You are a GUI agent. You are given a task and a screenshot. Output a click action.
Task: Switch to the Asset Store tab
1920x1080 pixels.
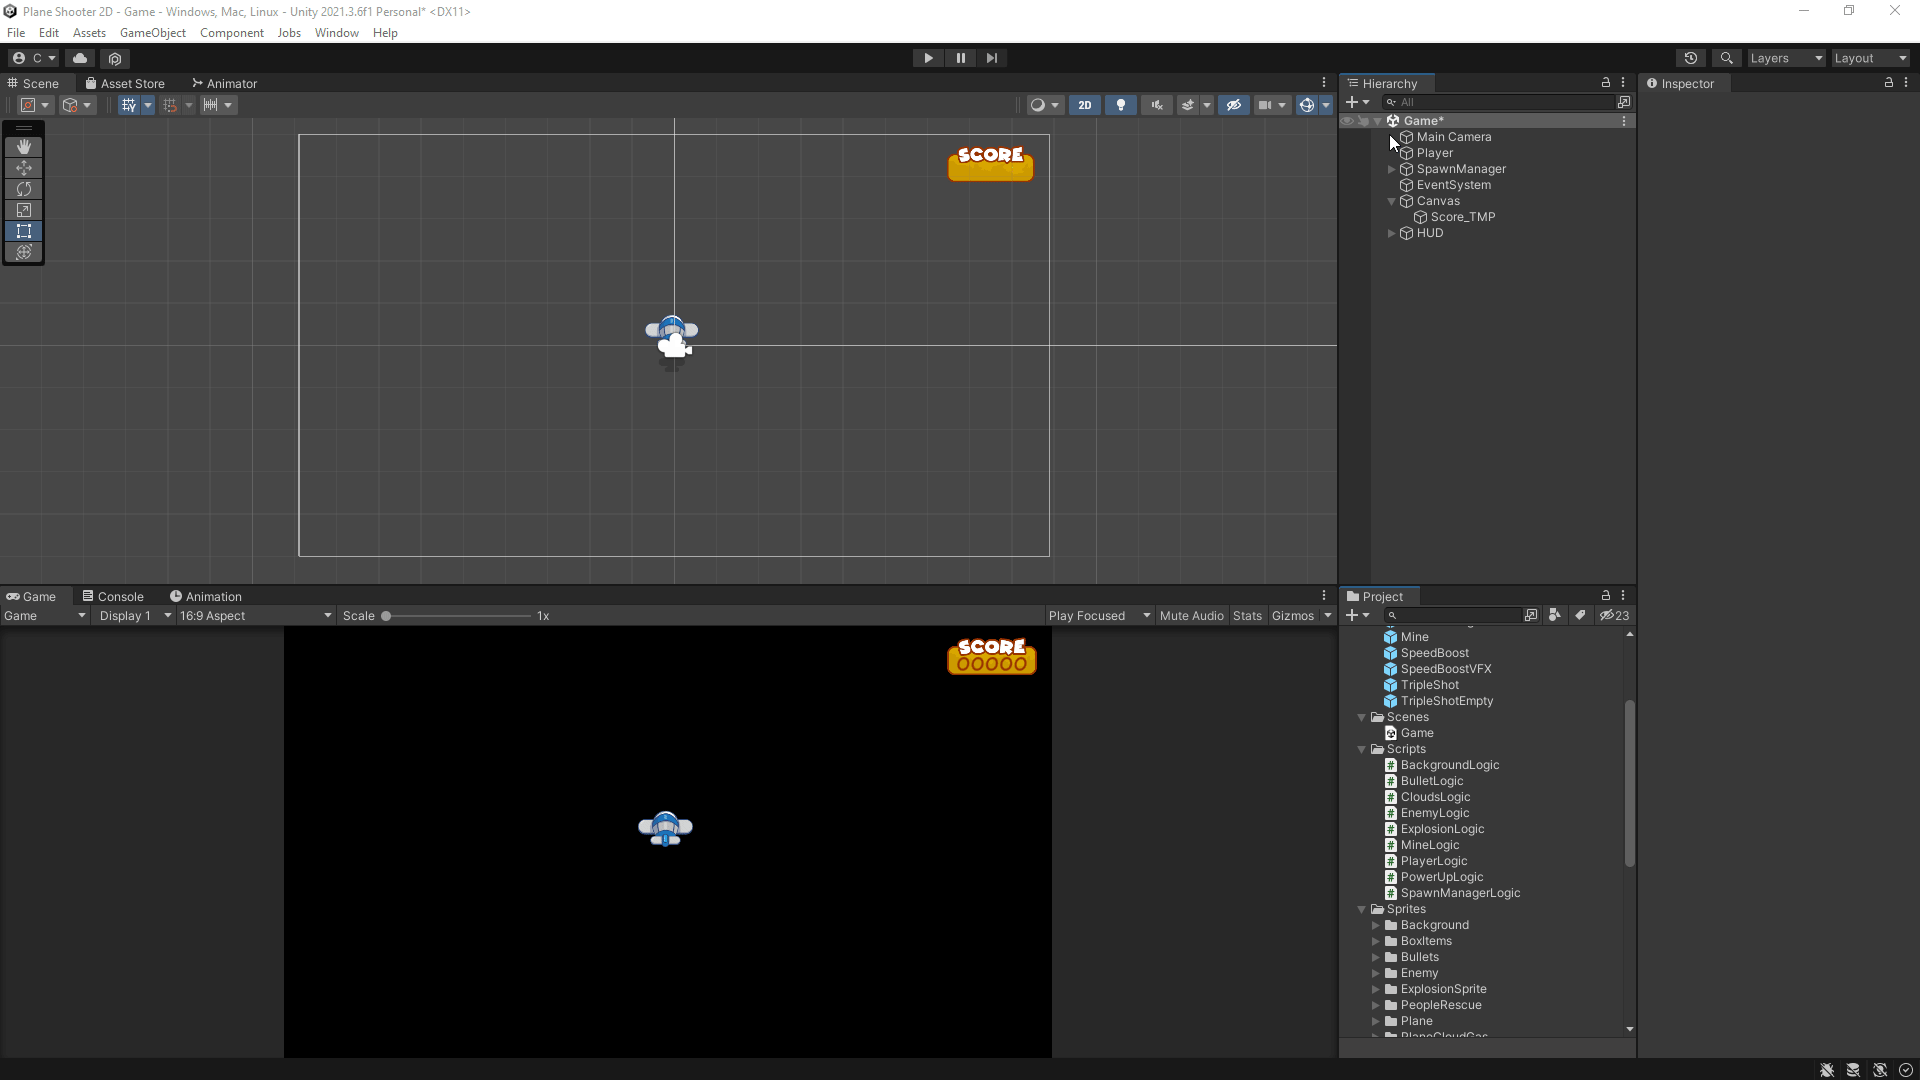point(125,83)
